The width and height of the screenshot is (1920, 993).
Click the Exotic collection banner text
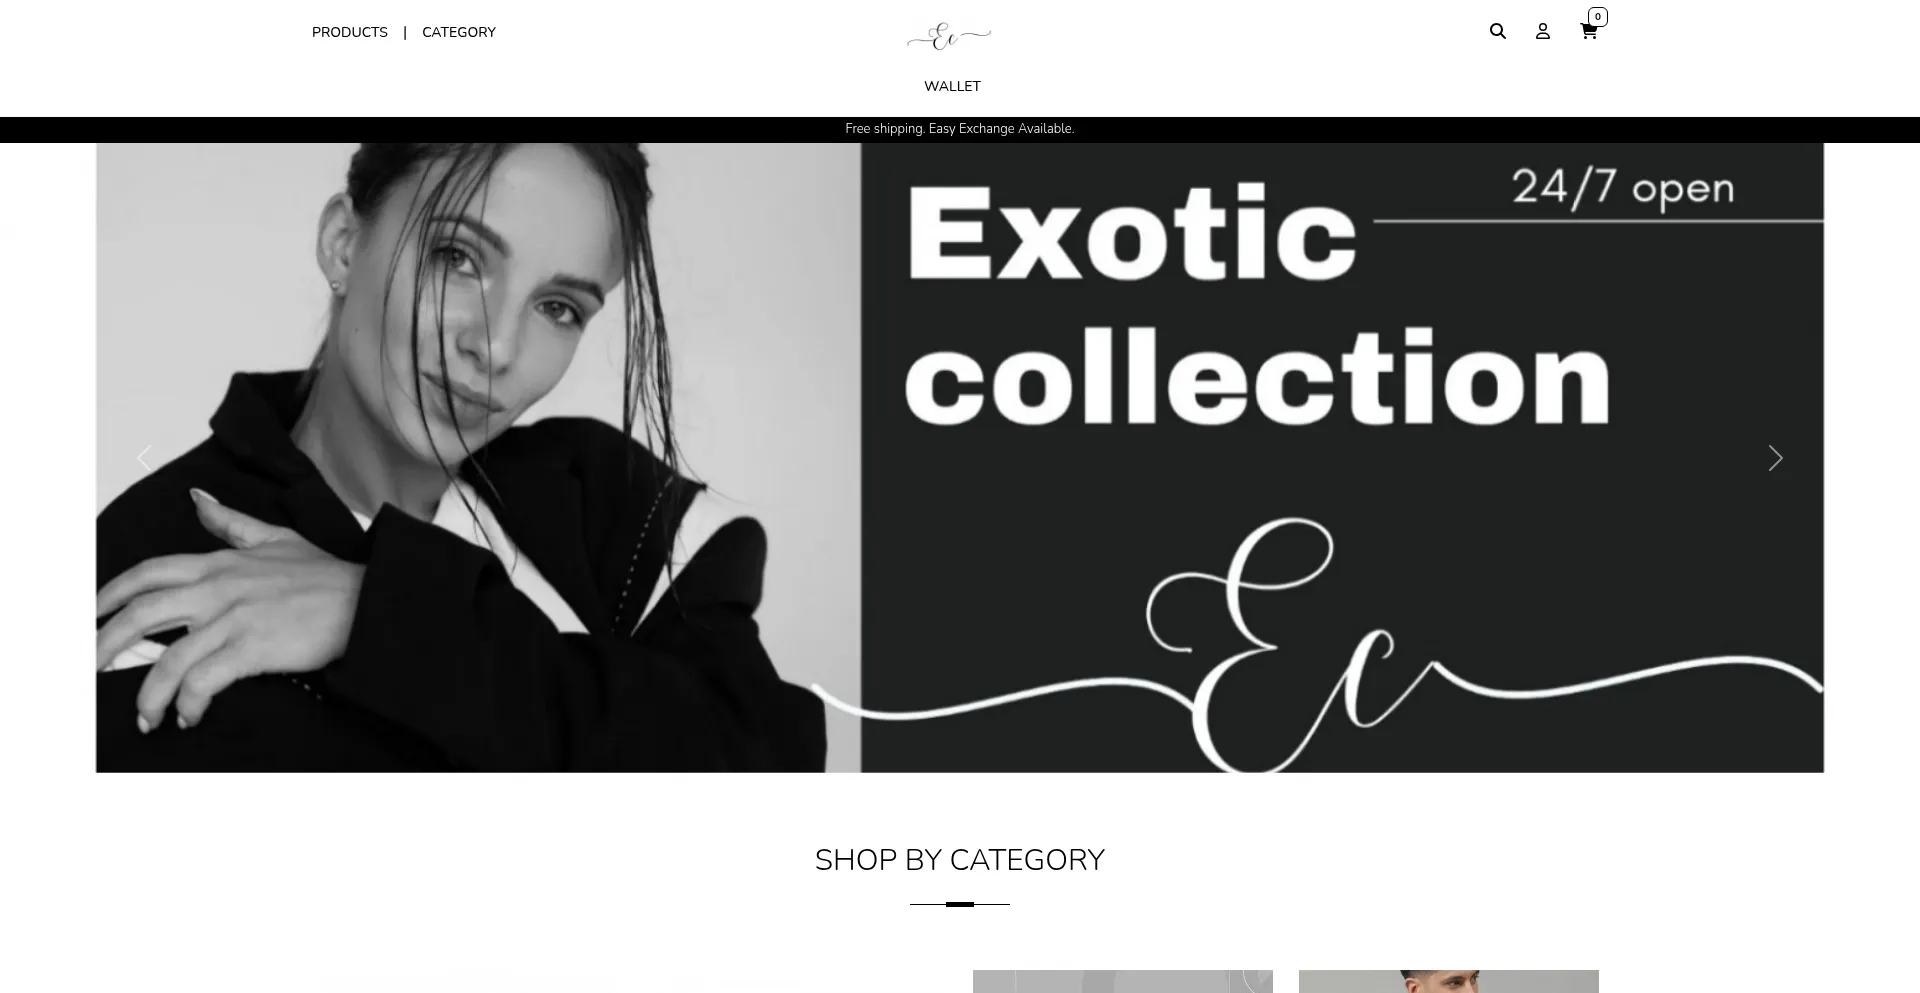(x=1257, y=305)
